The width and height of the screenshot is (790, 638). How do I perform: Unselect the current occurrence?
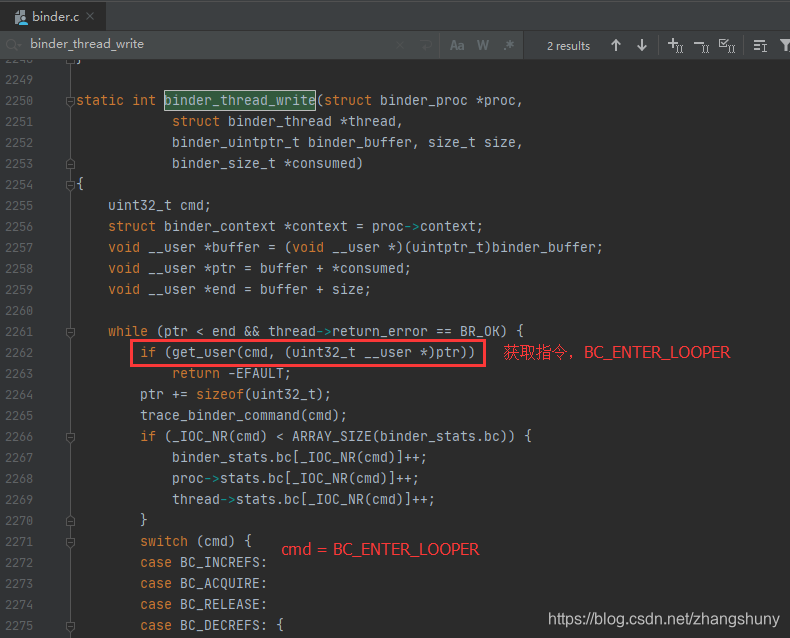pyautogui.click(x=701, y=46)
